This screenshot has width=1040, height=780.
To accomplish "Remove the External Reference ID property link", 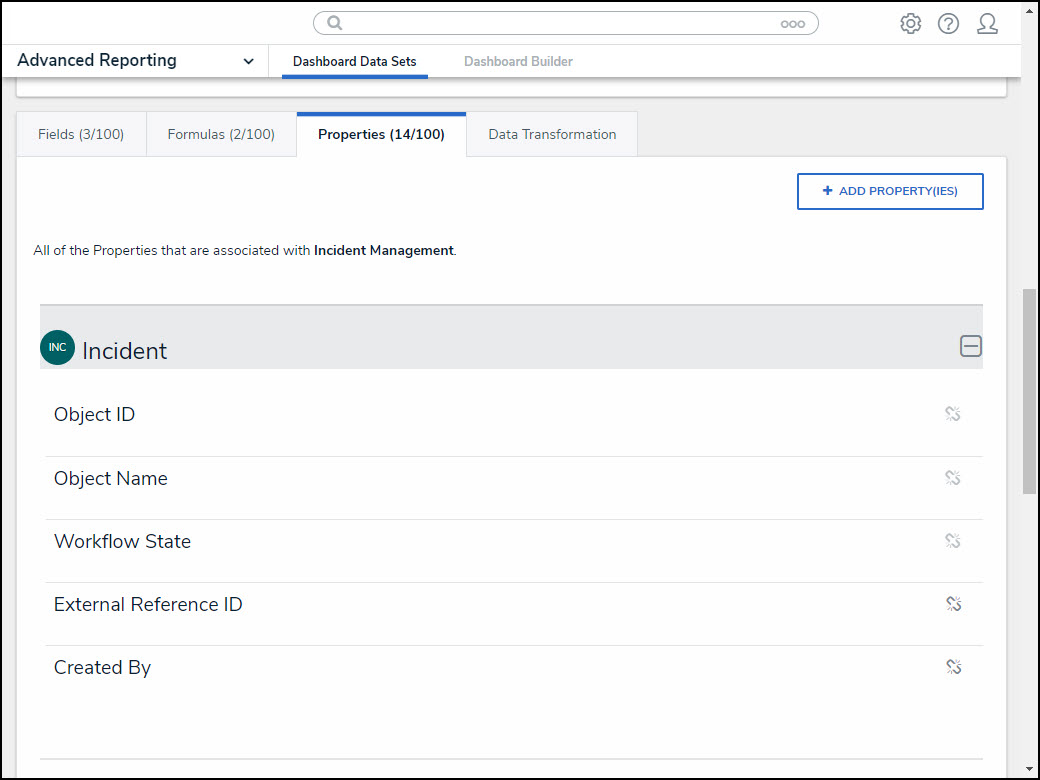I will click(x=952, y=604).
